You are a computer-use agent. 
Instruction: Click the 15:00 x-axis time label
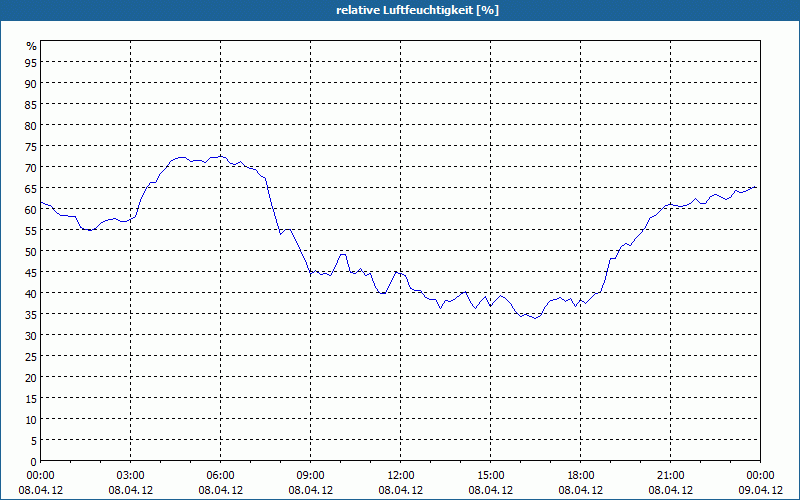point(491,476)
